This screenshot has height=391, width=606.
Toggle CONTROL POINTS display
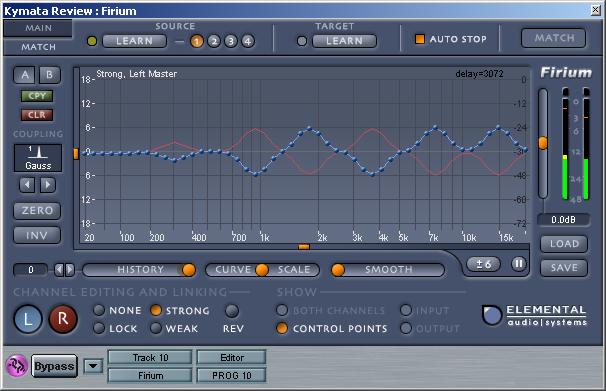point(282,328)
